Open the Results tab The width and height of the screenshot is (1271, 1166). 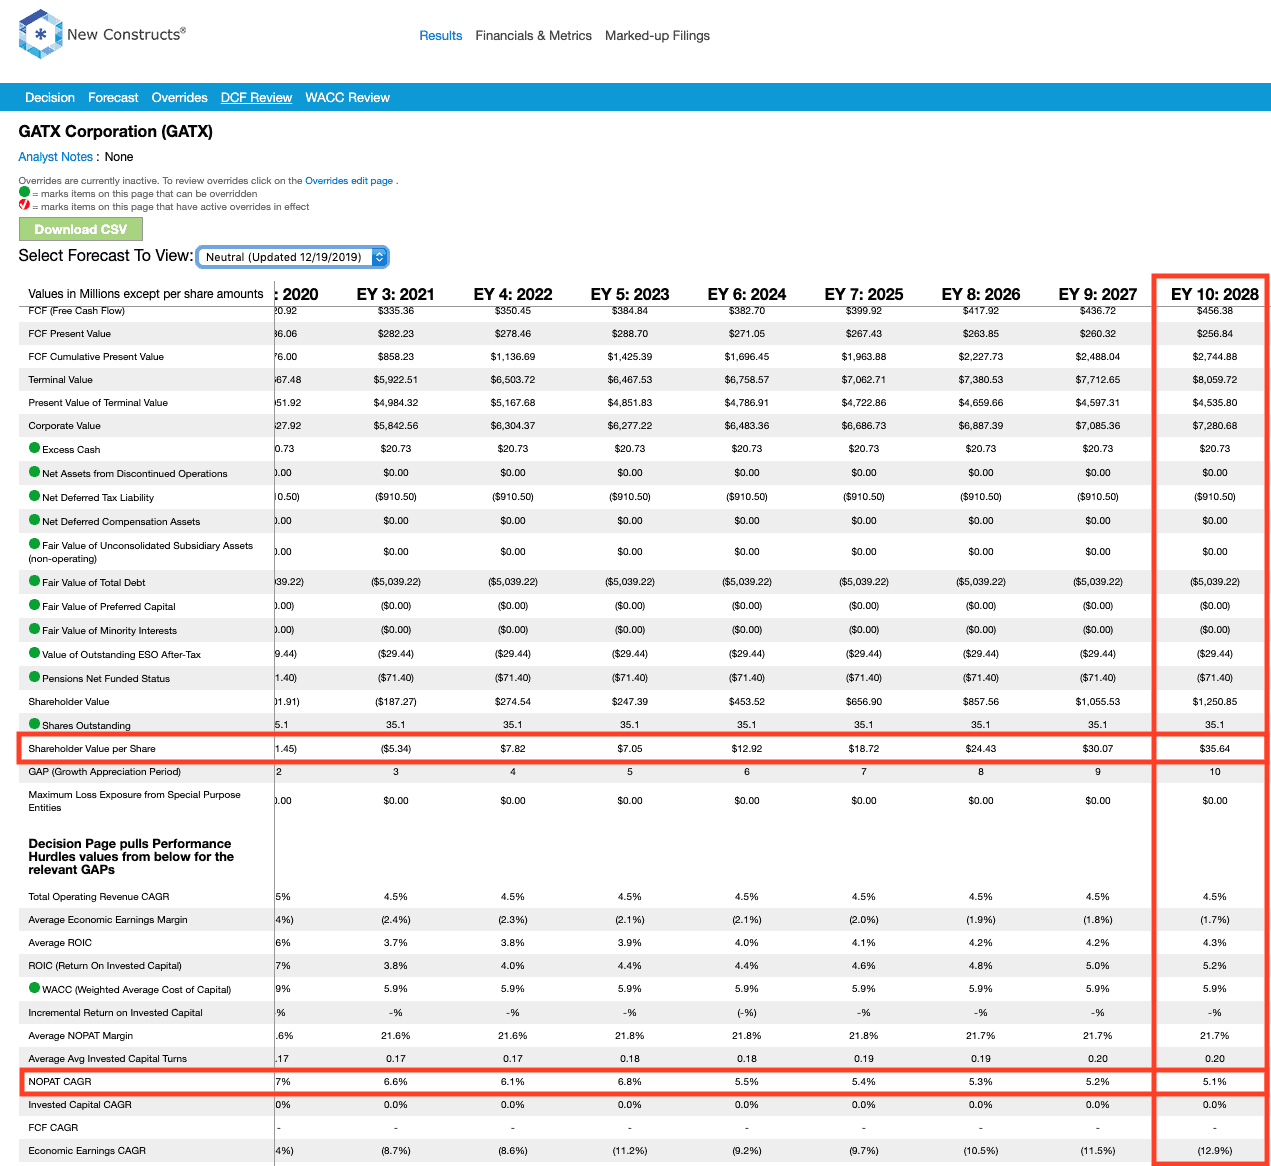click(x=441, y=35)
